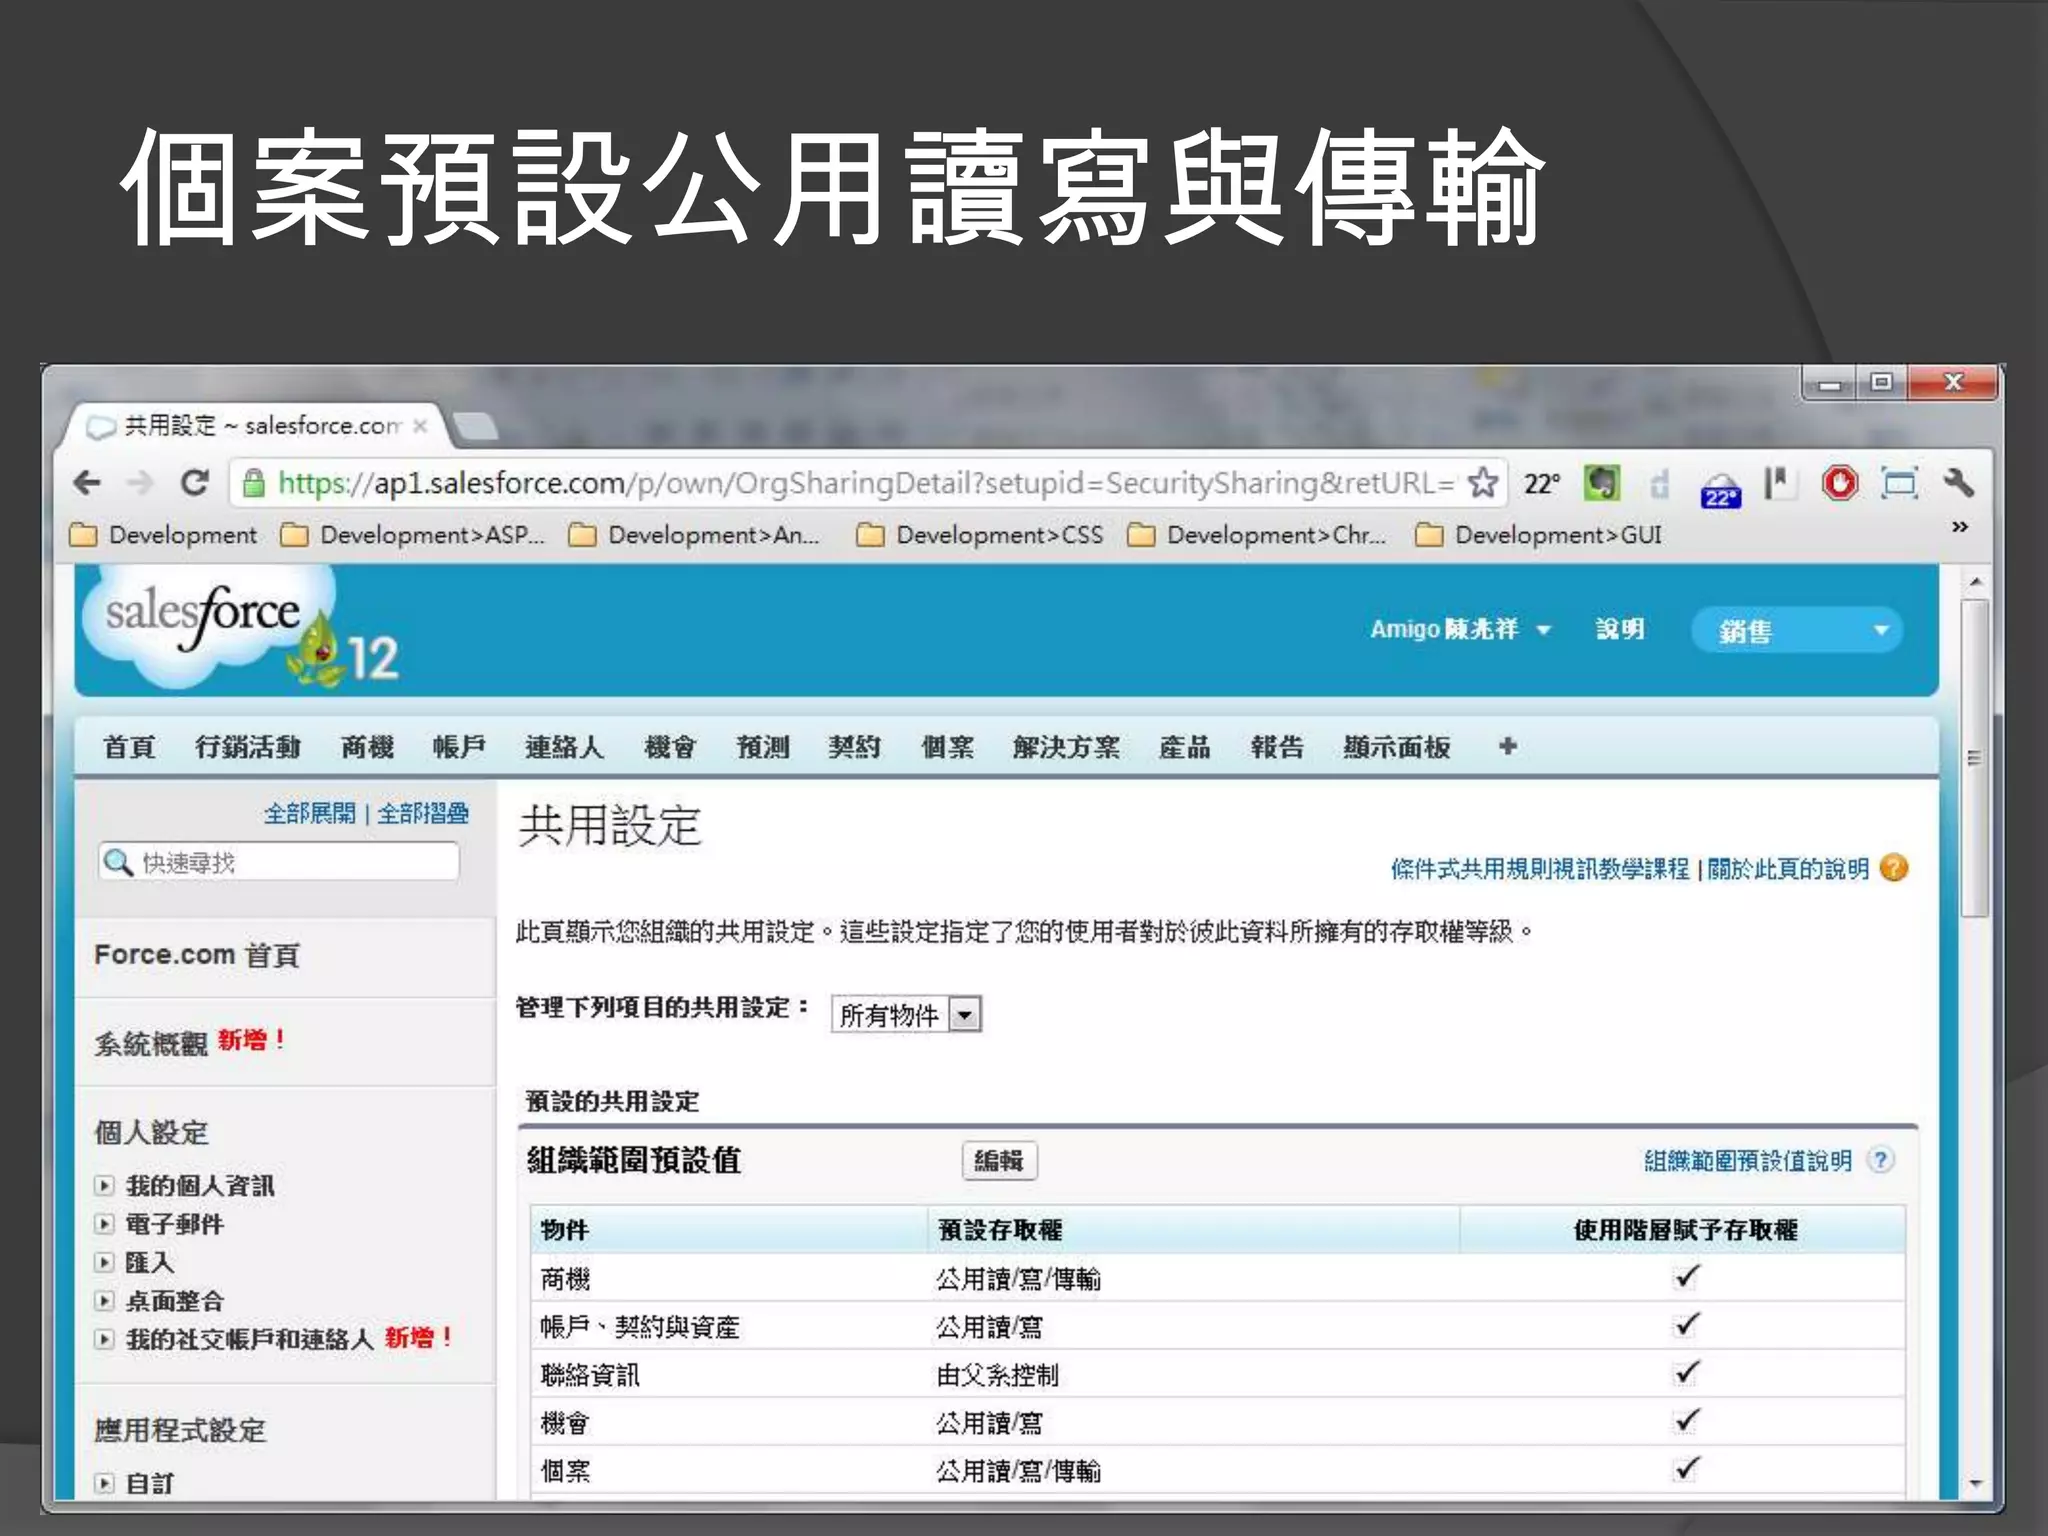The width and height of the screenshot is (2048, 1536).
Task: Open the Amigo 陳兆祥 user menu
Action: tap(1460, 629)
